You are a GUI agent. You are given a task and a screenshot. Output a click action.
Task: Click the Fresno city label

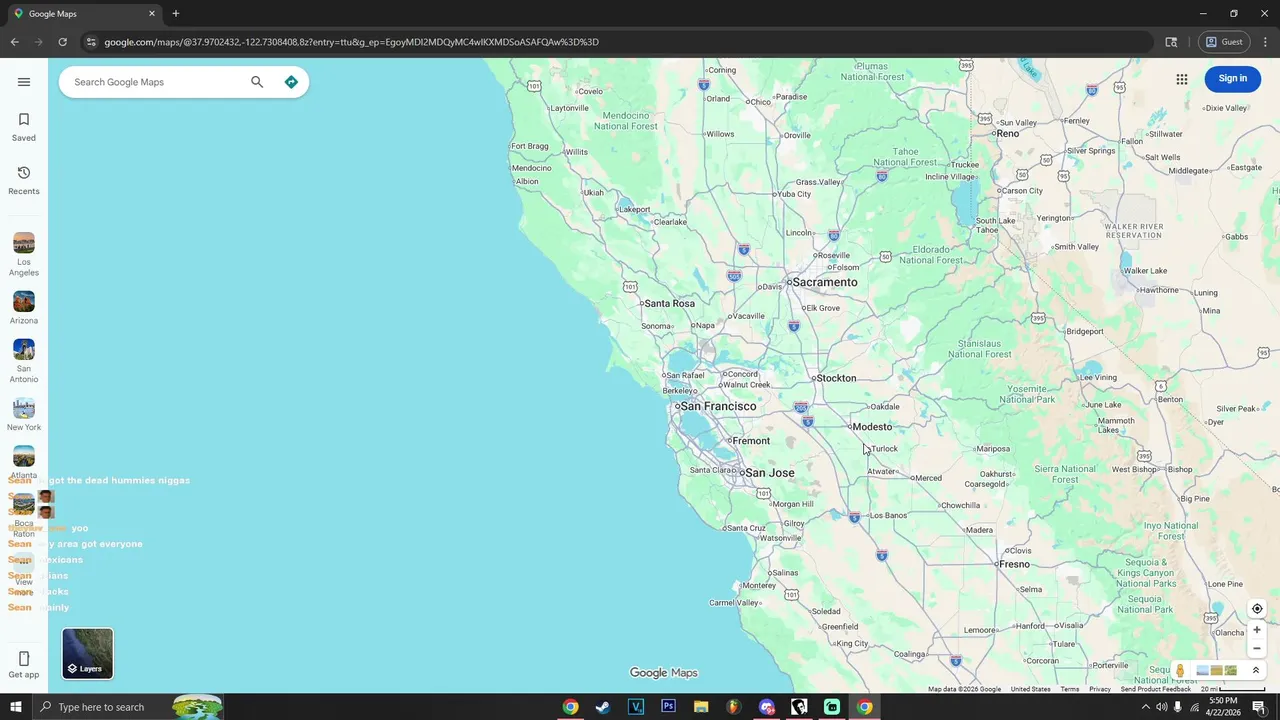pos(1014,564)
